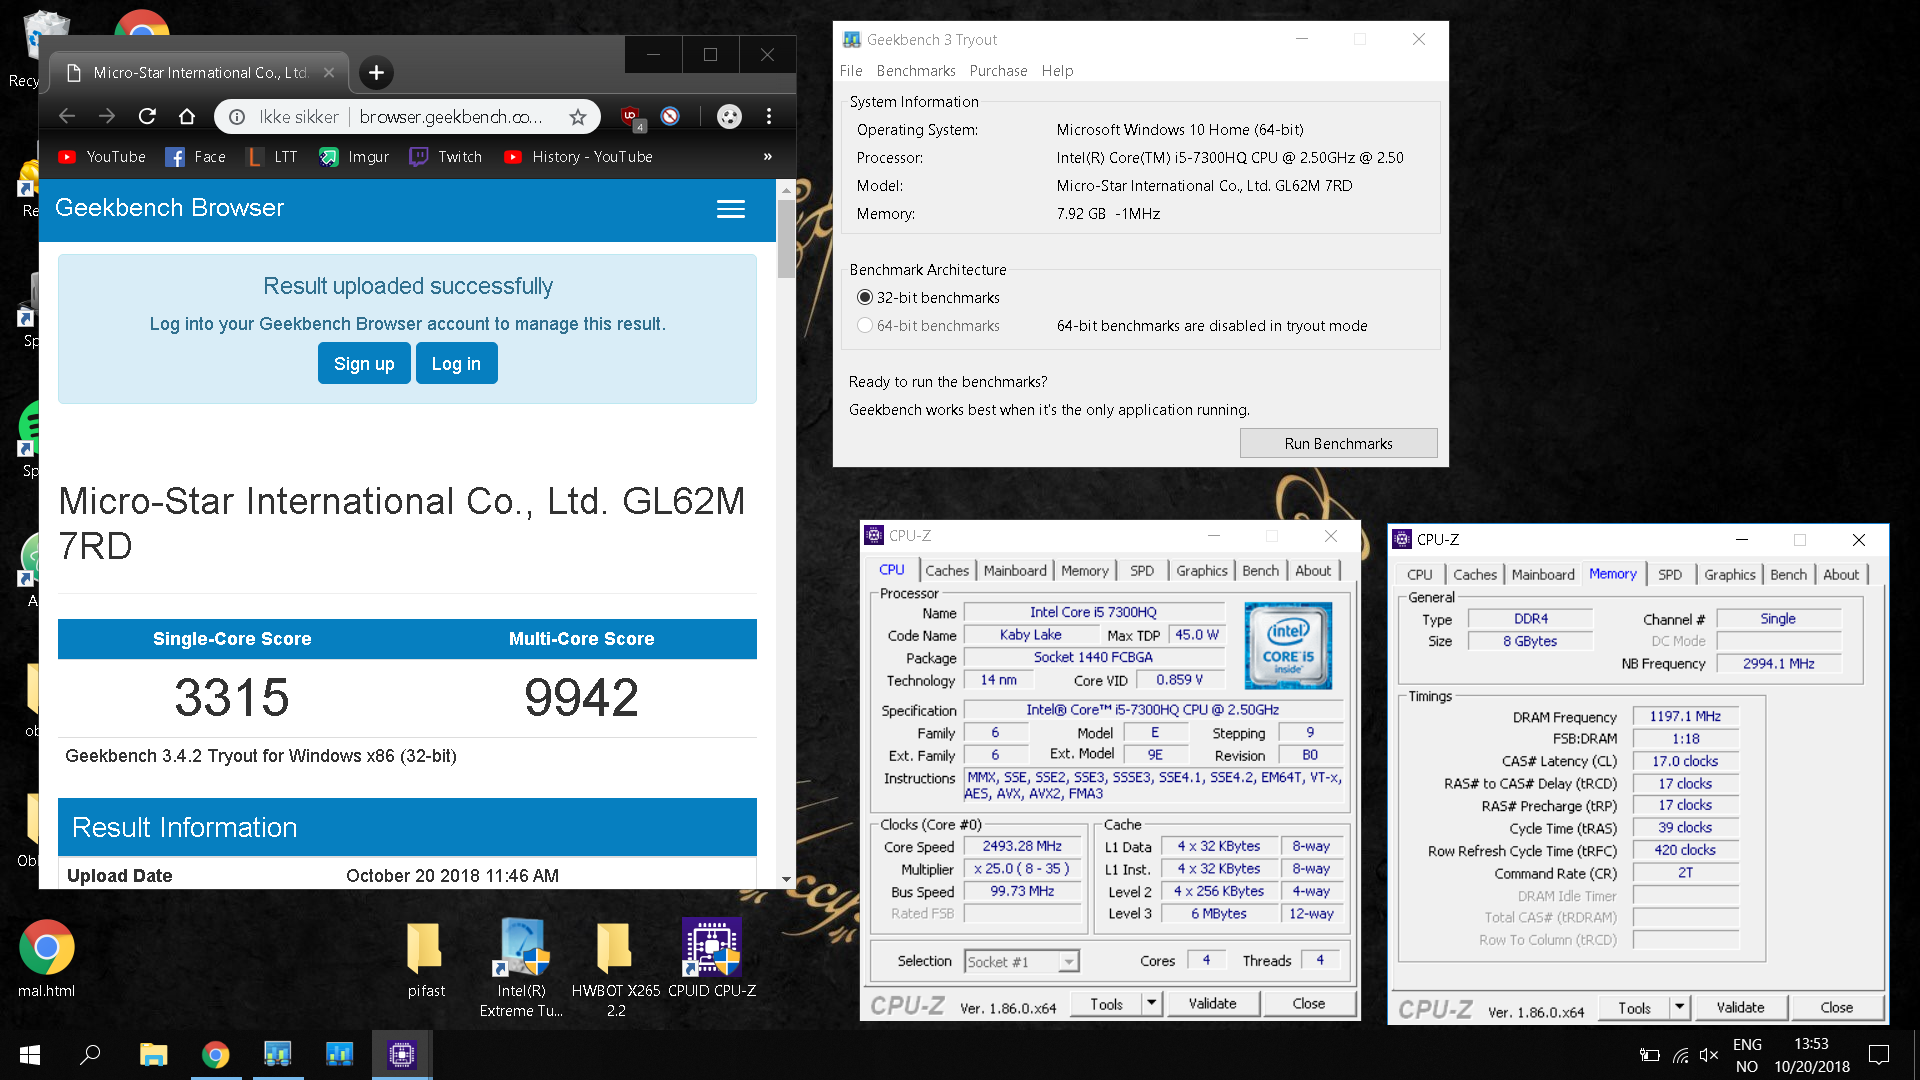Open Bench tab in left CPU-Z window

point(1260,571)
